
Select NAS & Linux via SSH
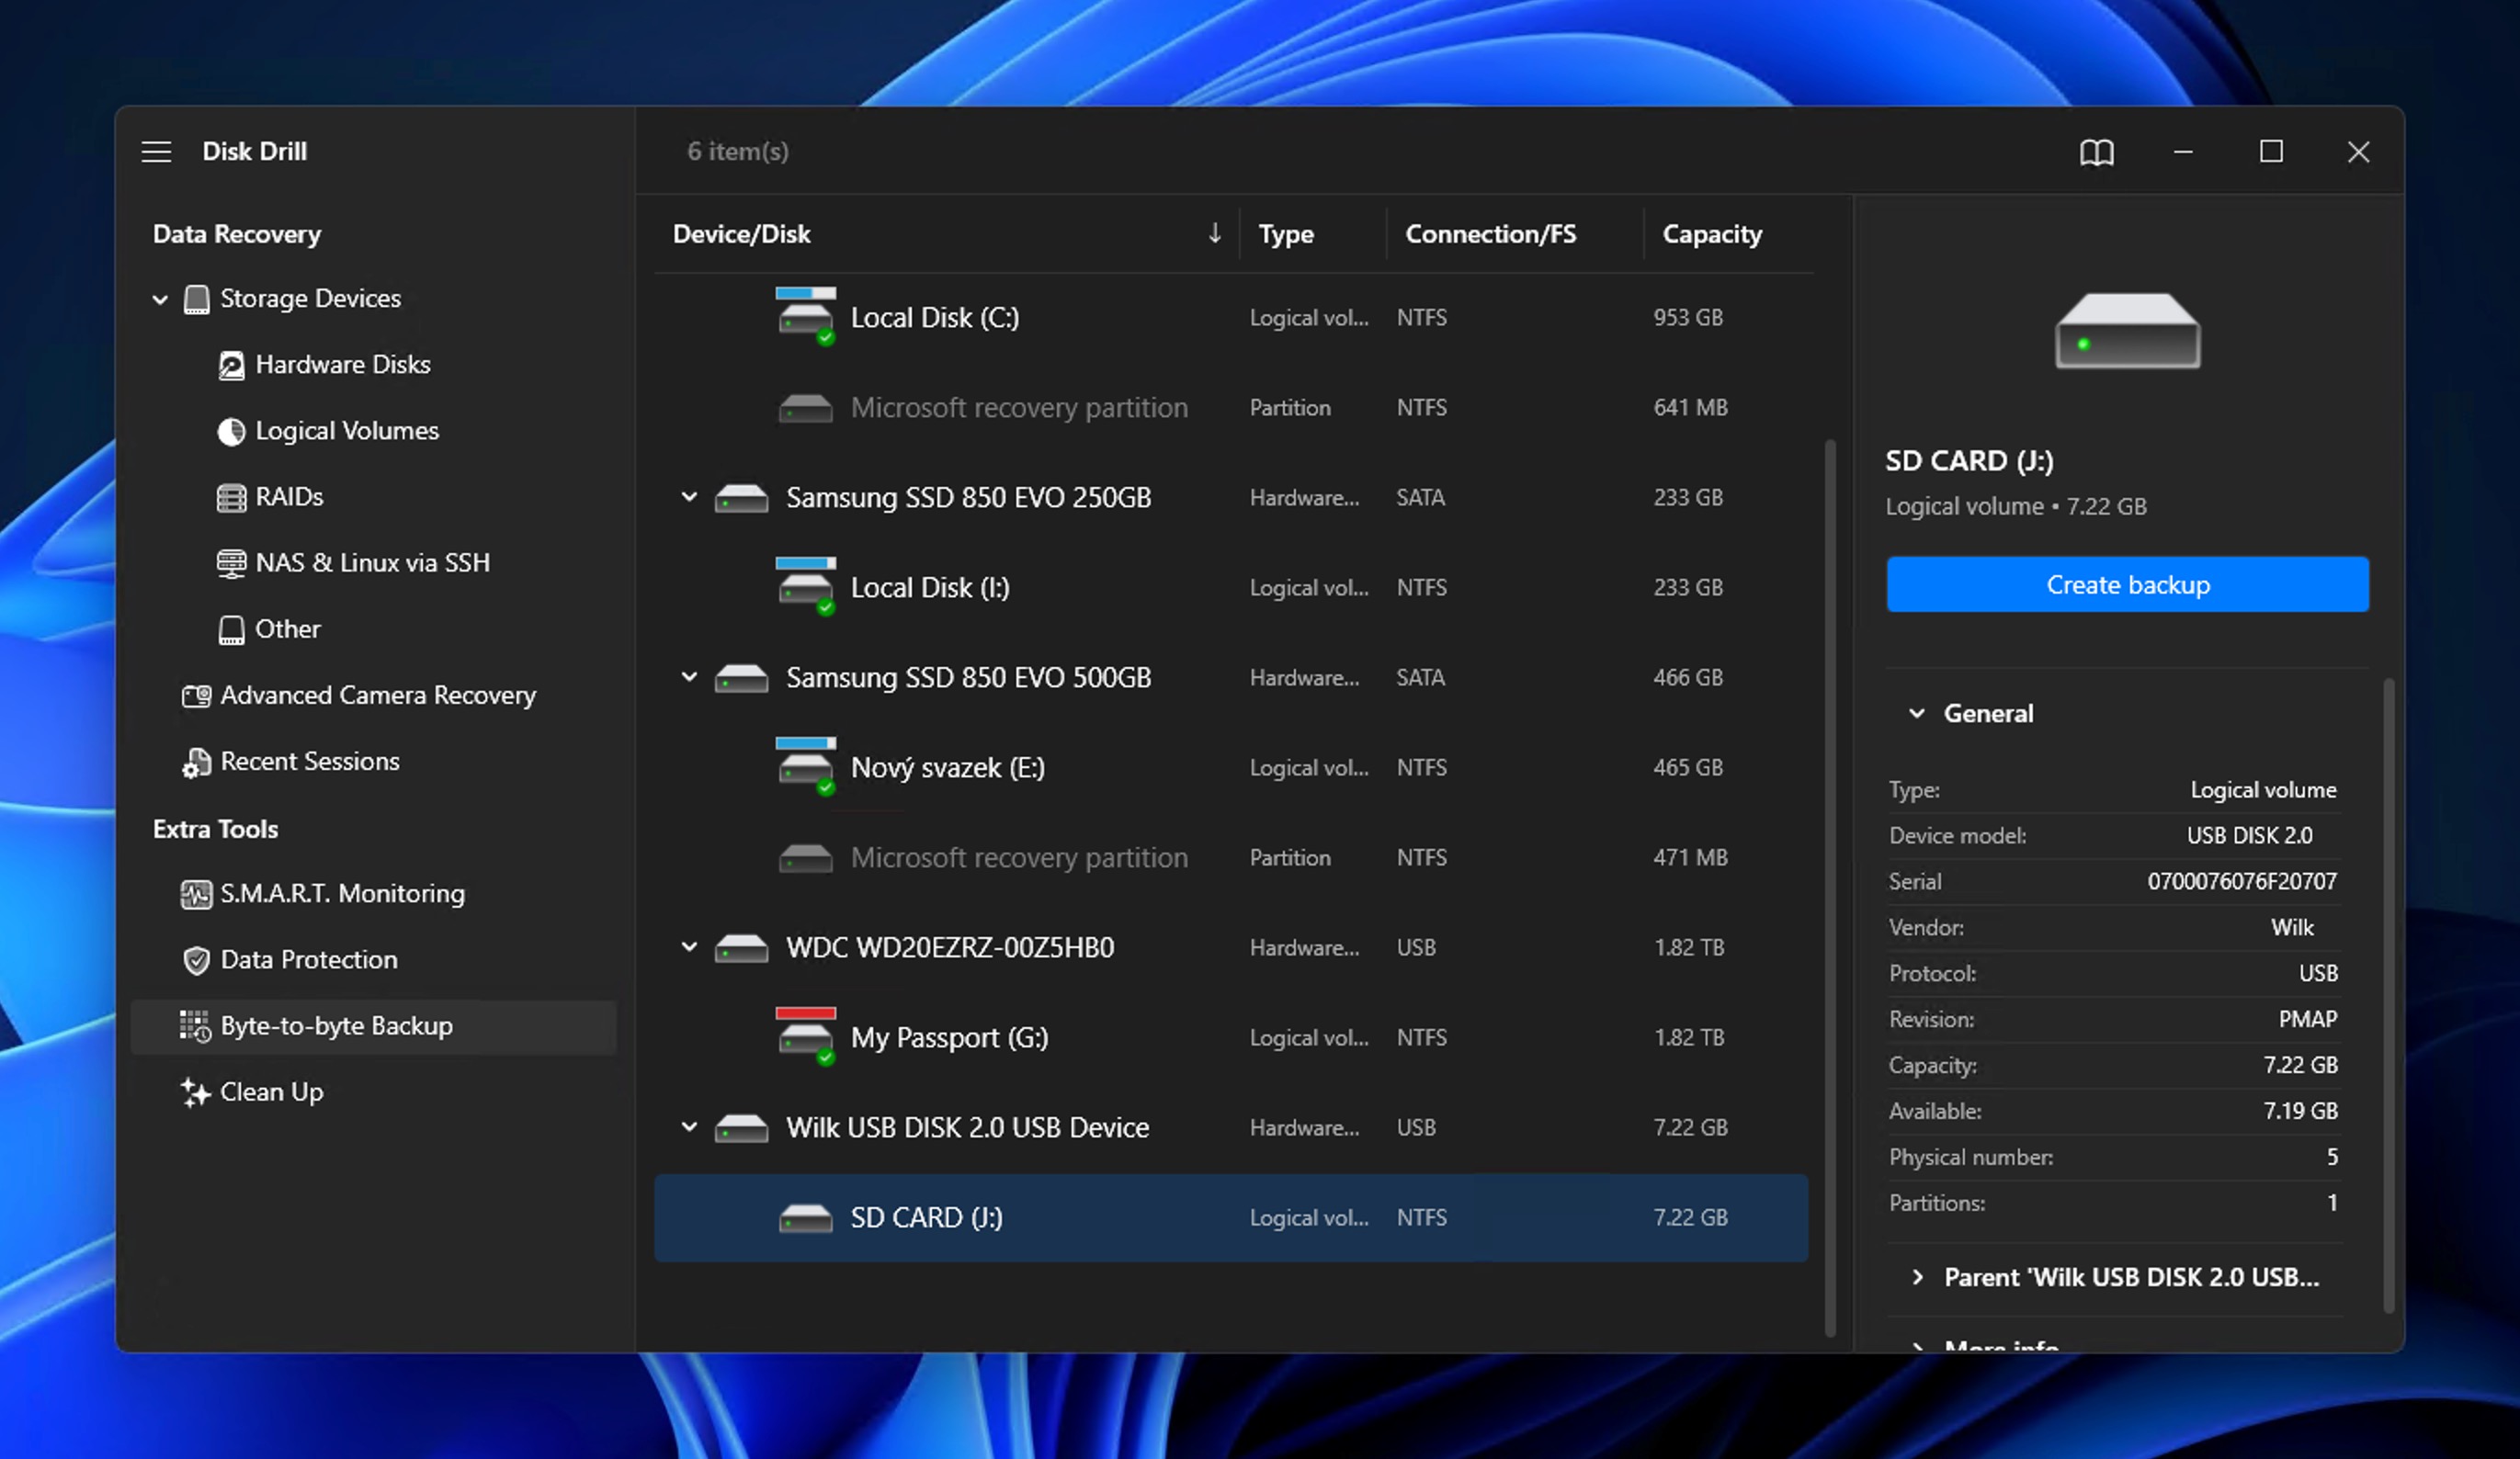pyautogui.click(x=372, y=563)
